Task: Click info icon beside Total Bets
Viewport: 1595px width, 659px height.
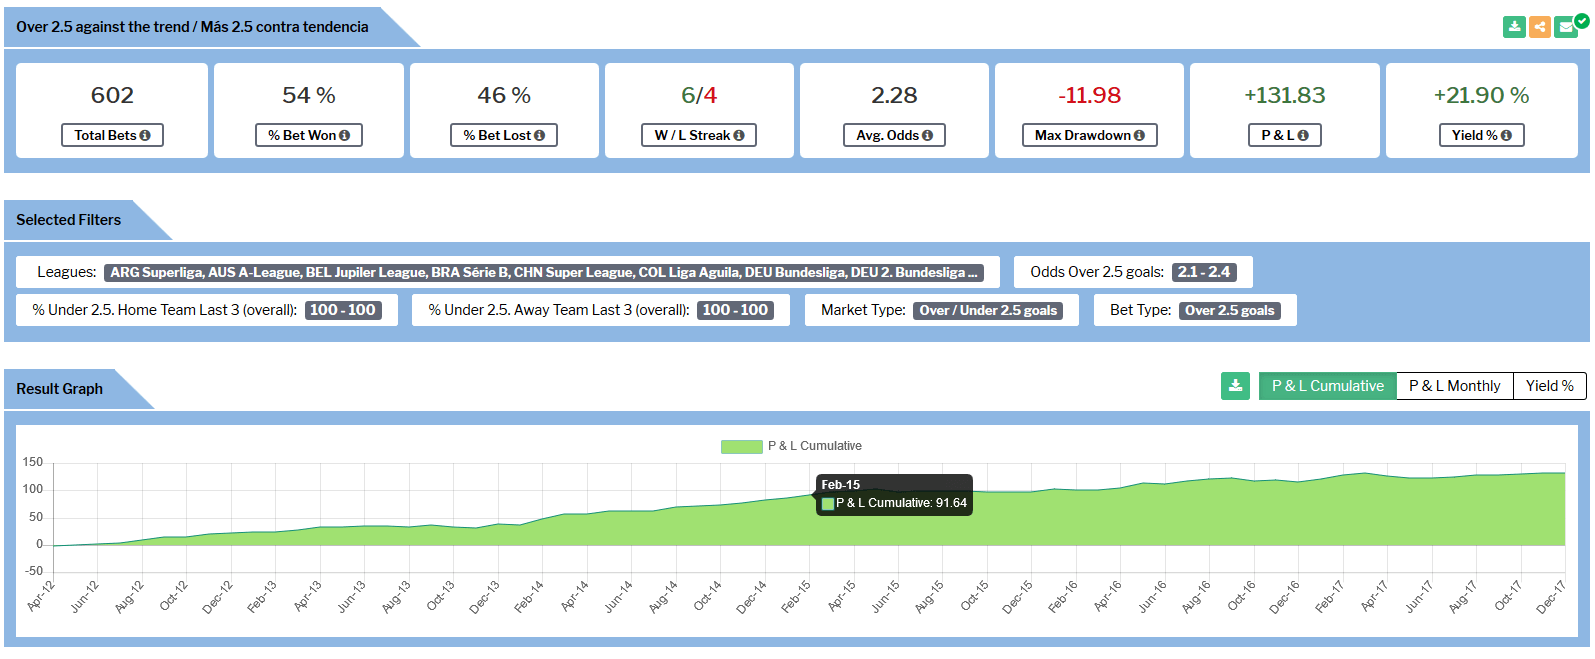Action: (145, 136)
